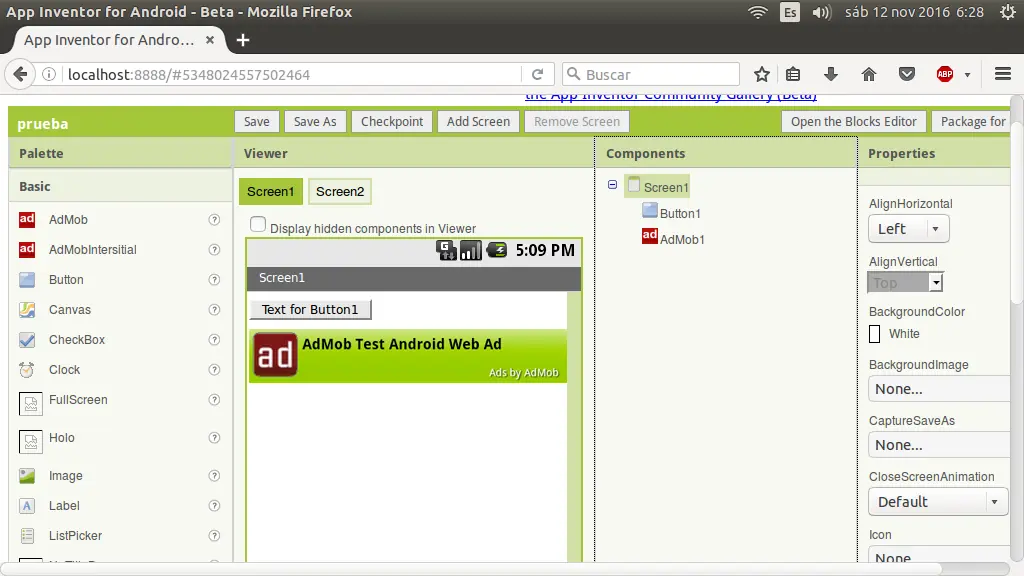Switch to the Screen2 viewer tab

(340, 191)
